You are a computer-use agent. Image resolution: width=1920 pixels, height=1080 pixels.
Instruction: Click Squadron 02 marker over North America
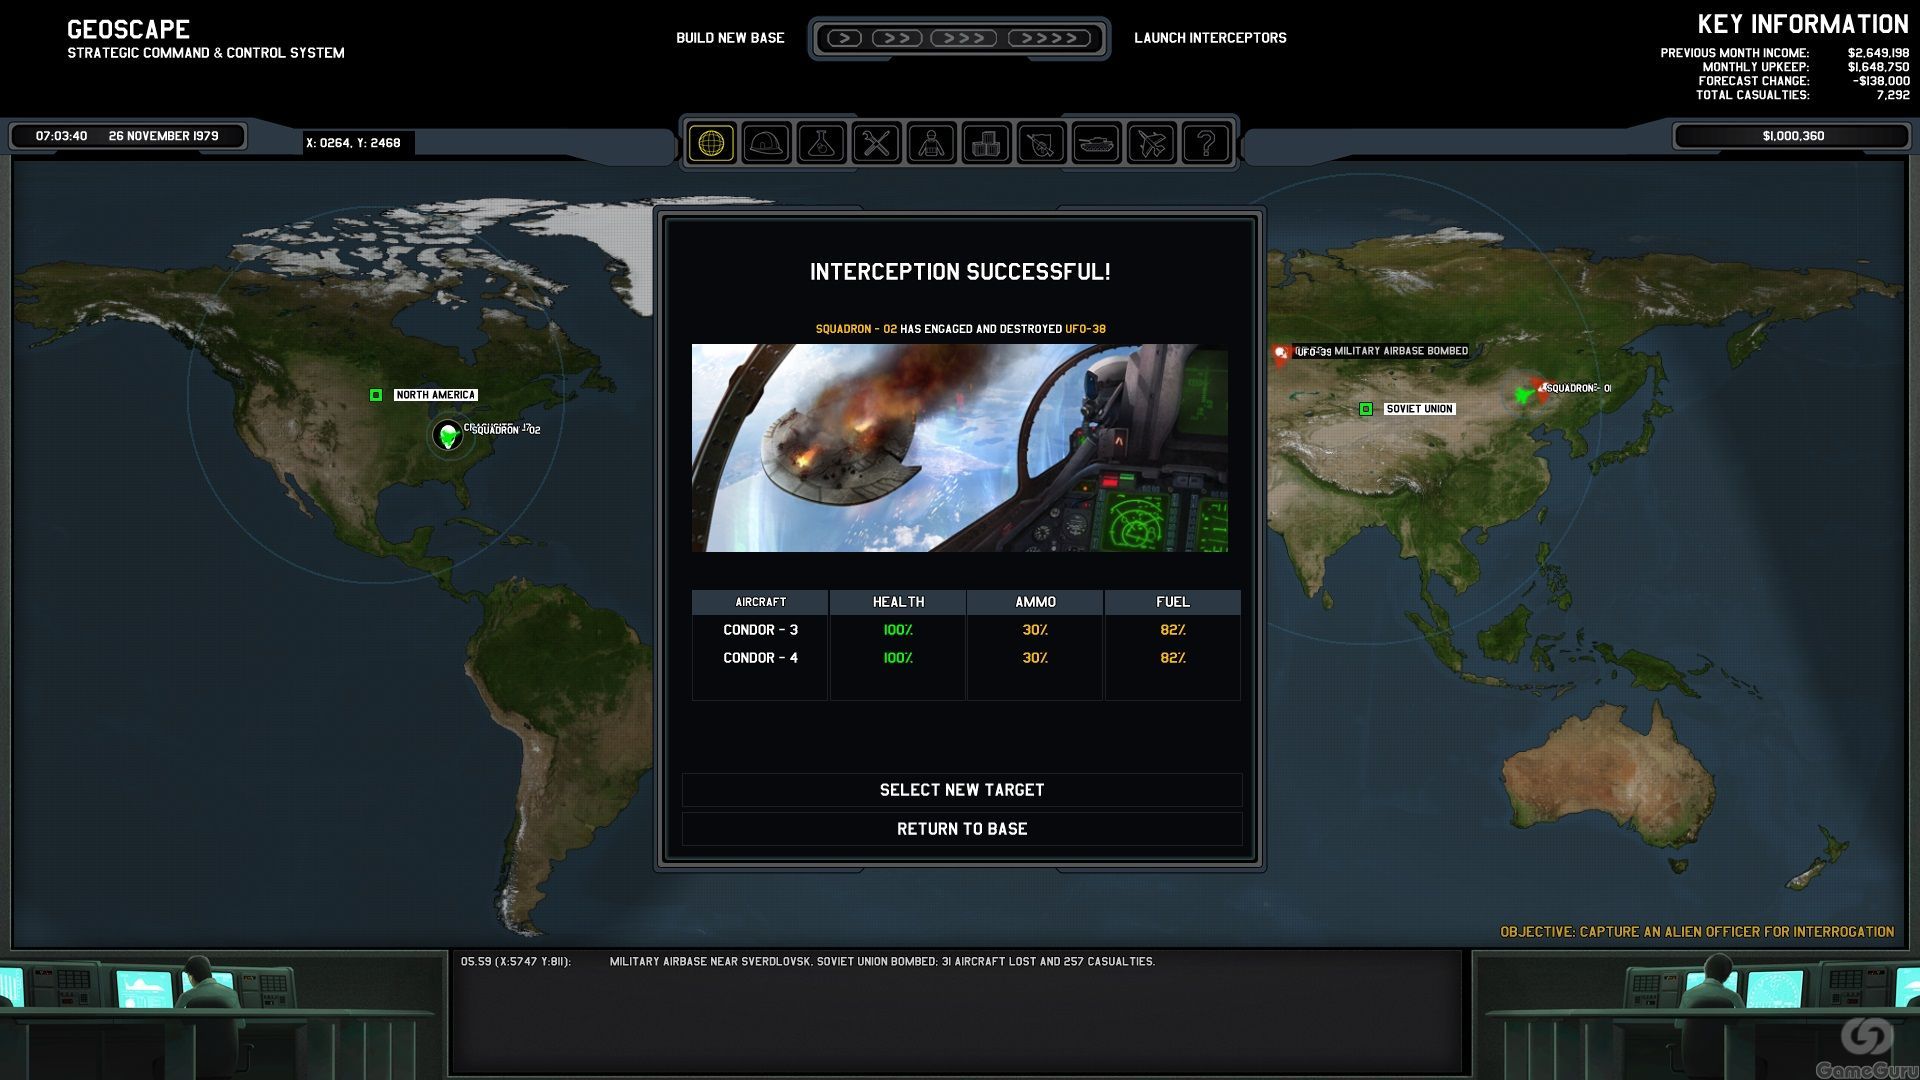click(448, 435)
